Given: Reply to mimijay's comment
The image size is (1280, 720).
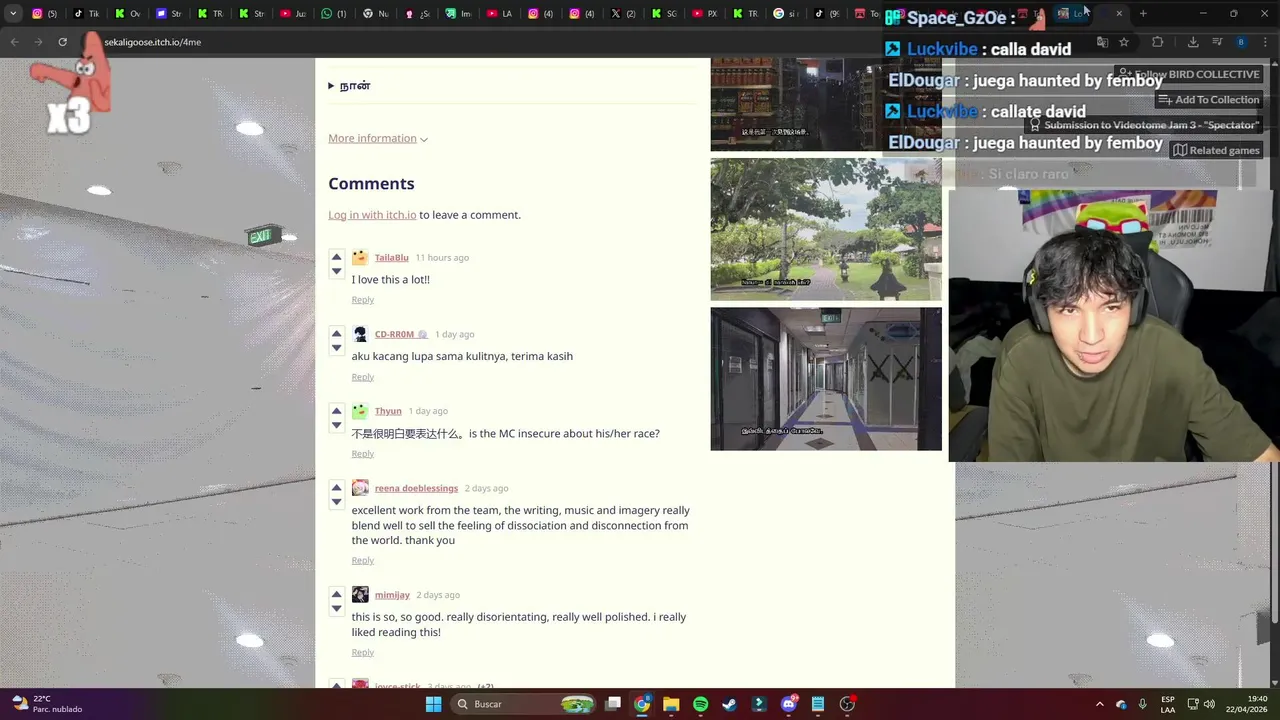Looking at the screenshot, I should pyautogui.click(x=362, y=653).
